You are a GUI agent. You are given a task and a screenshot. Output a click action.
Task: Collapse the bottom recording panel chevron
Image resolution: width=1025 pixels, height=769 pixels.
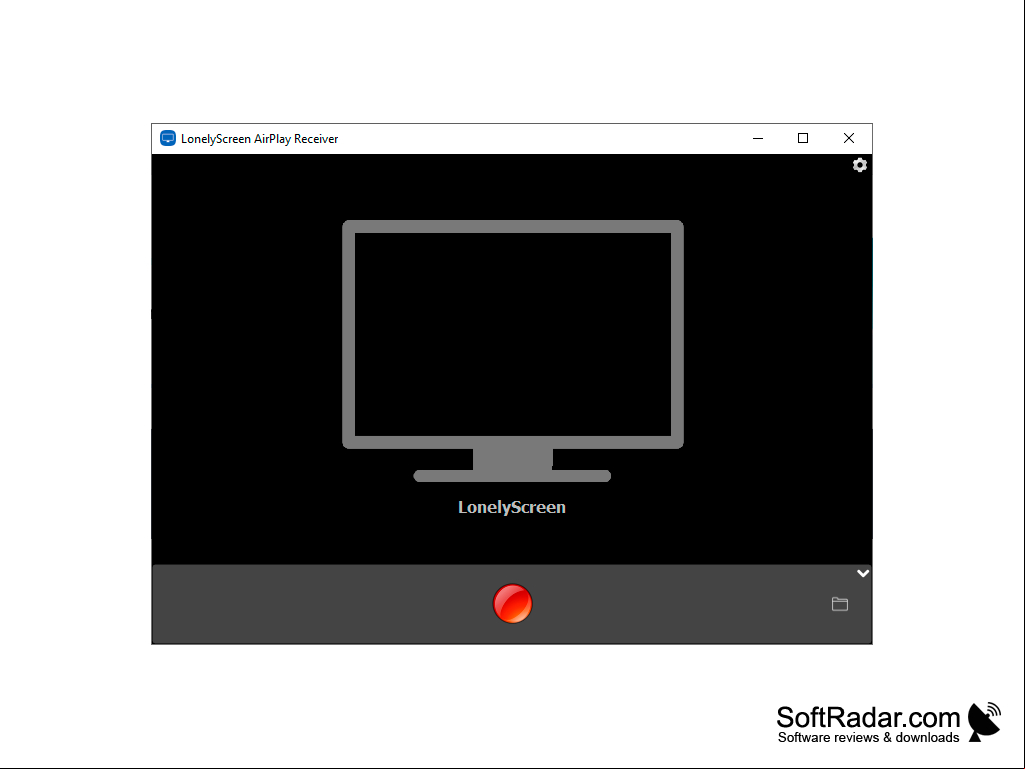(x=863, y=573)
